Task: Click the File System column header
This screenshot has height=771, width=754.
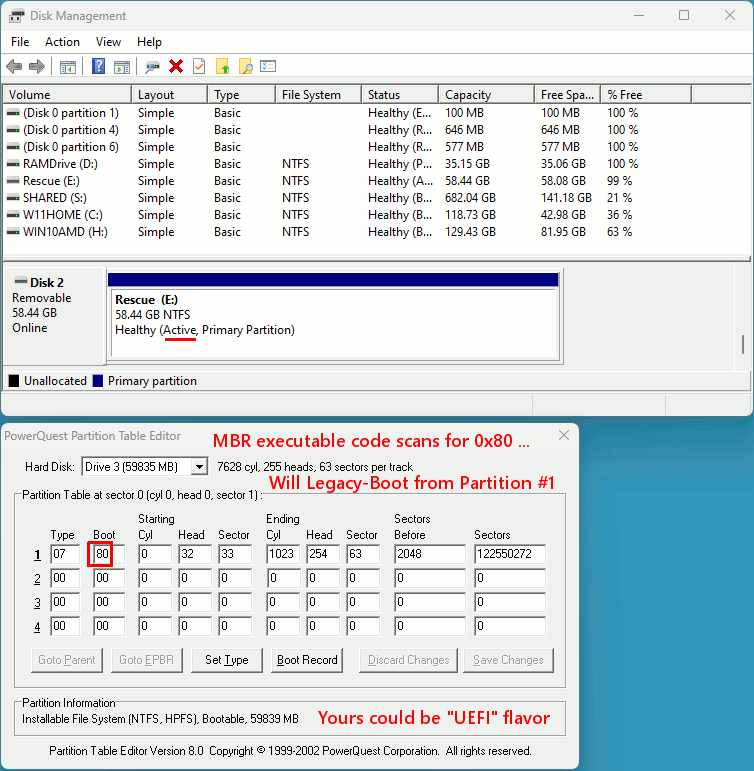Action: click(x=318, y=94)
